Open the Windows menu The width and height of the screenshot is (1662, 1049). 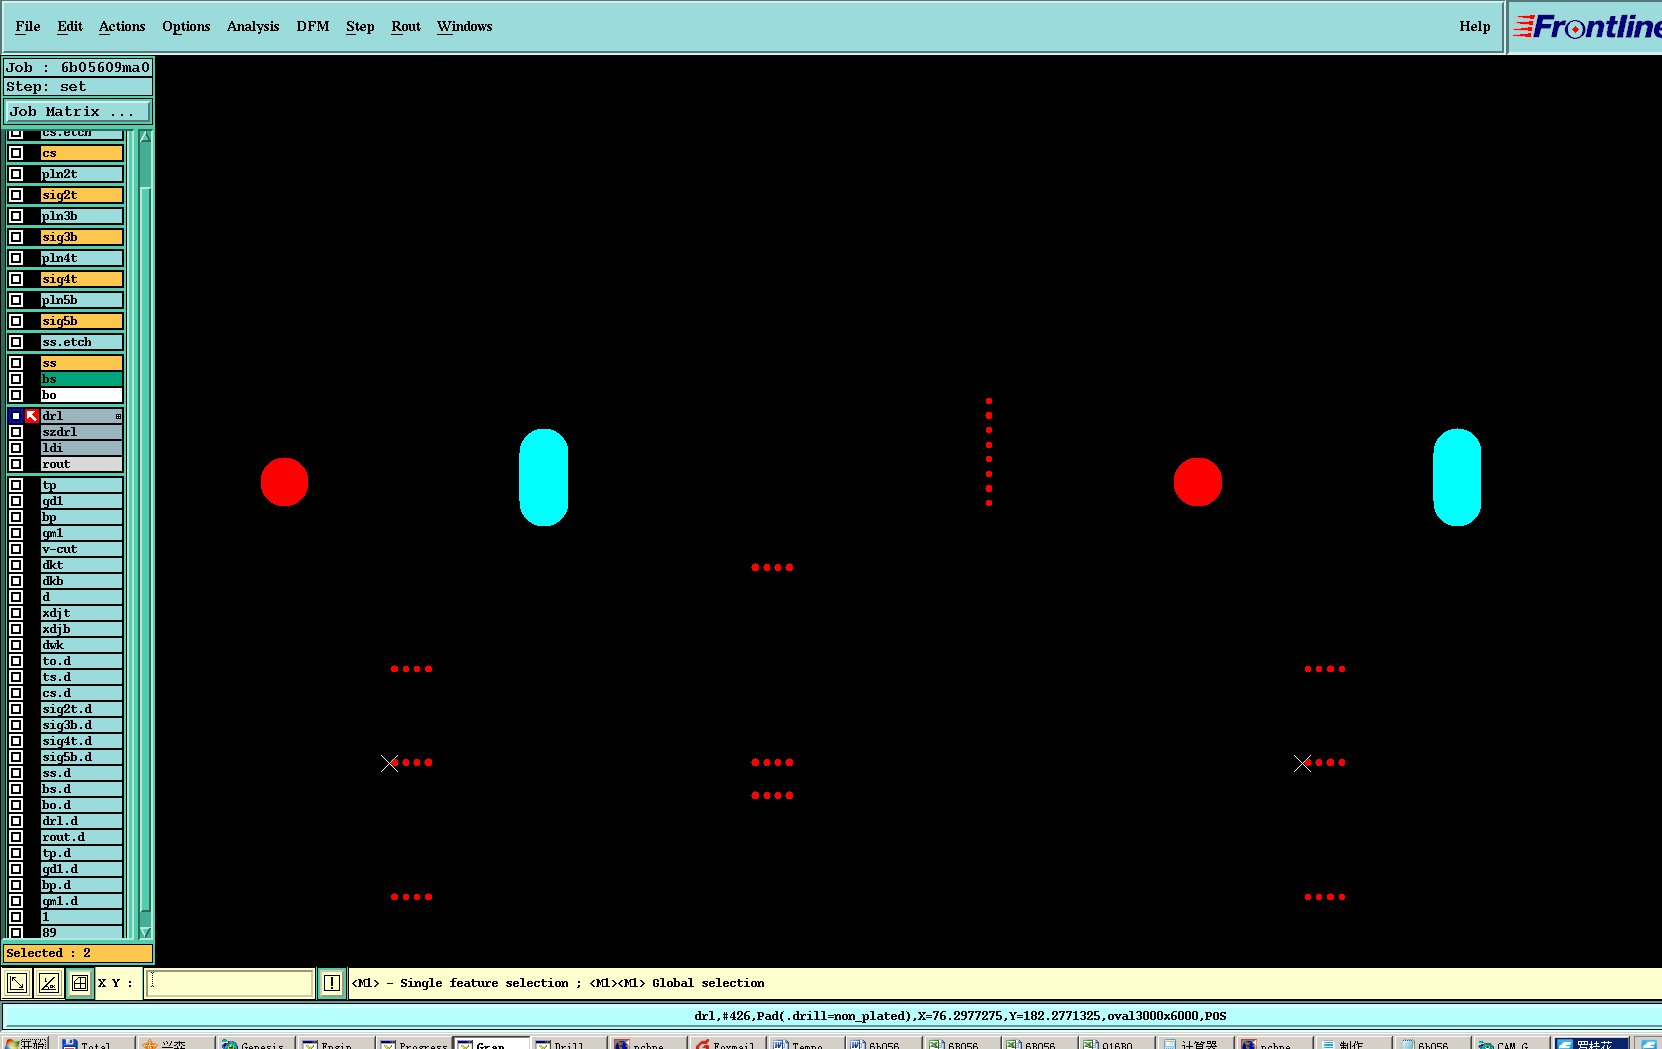pos(465,26)
